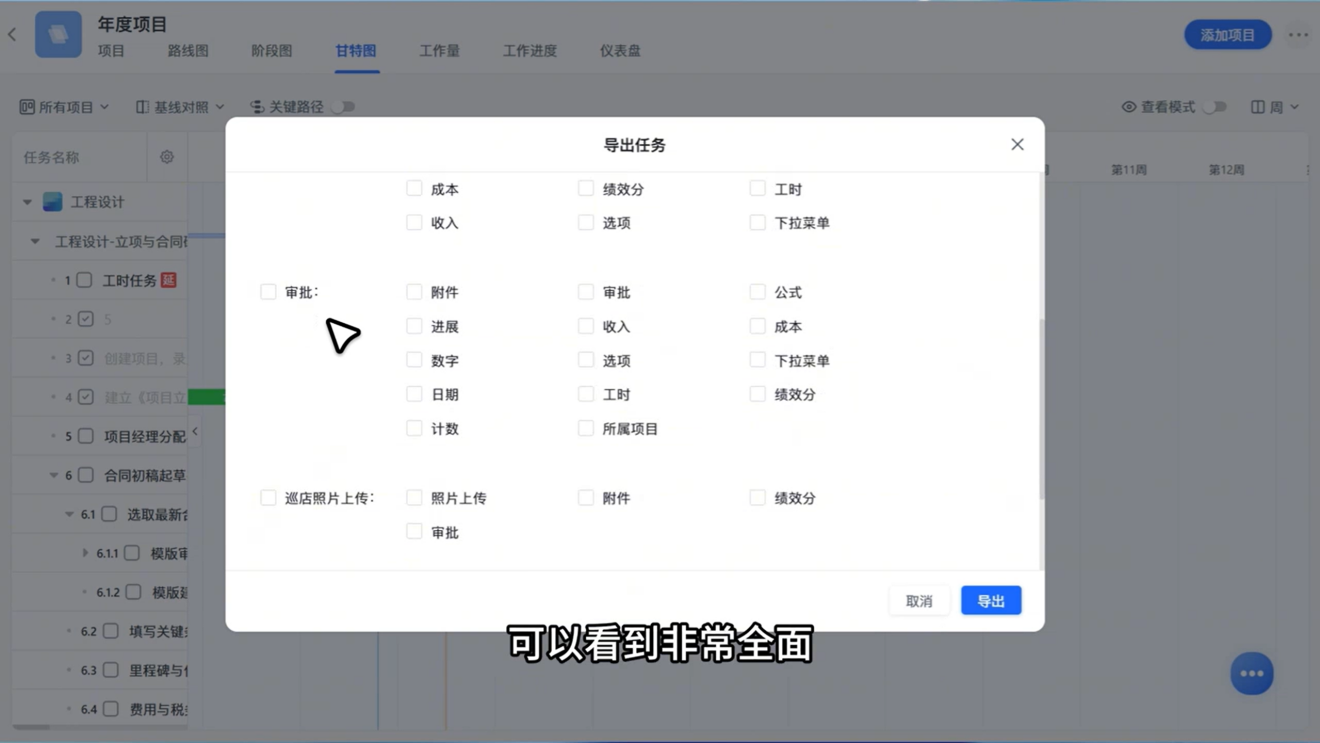Toggle the 关键路径 switch
Image resolution: width=1320 pixels, height=743 pixels.
343,107
